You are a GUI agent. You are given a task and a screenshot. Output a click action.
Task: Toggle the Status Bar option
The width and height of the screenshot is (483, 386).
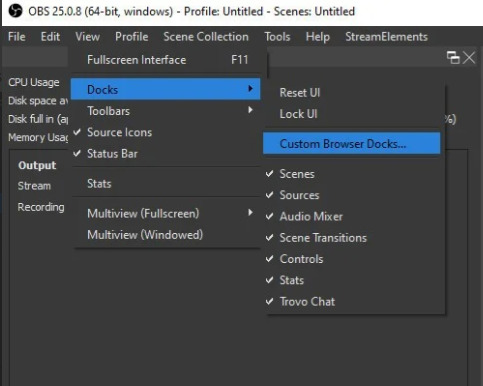pyautogui.click(x=166, y=154)
